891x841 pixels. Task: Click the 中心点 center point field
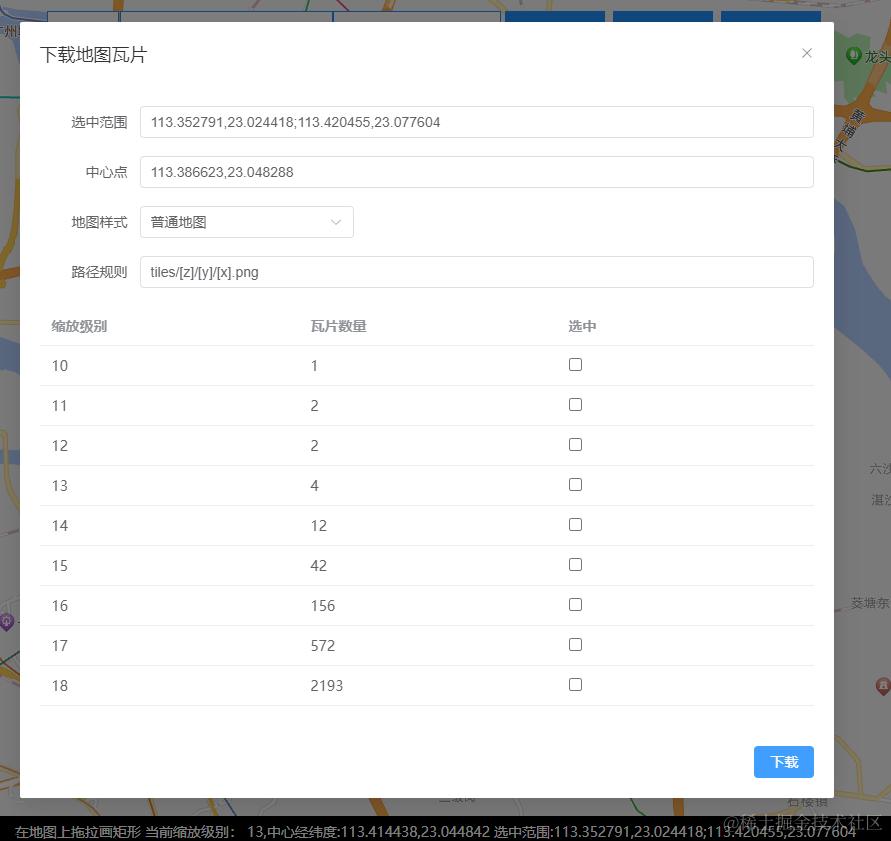(477, 171)
